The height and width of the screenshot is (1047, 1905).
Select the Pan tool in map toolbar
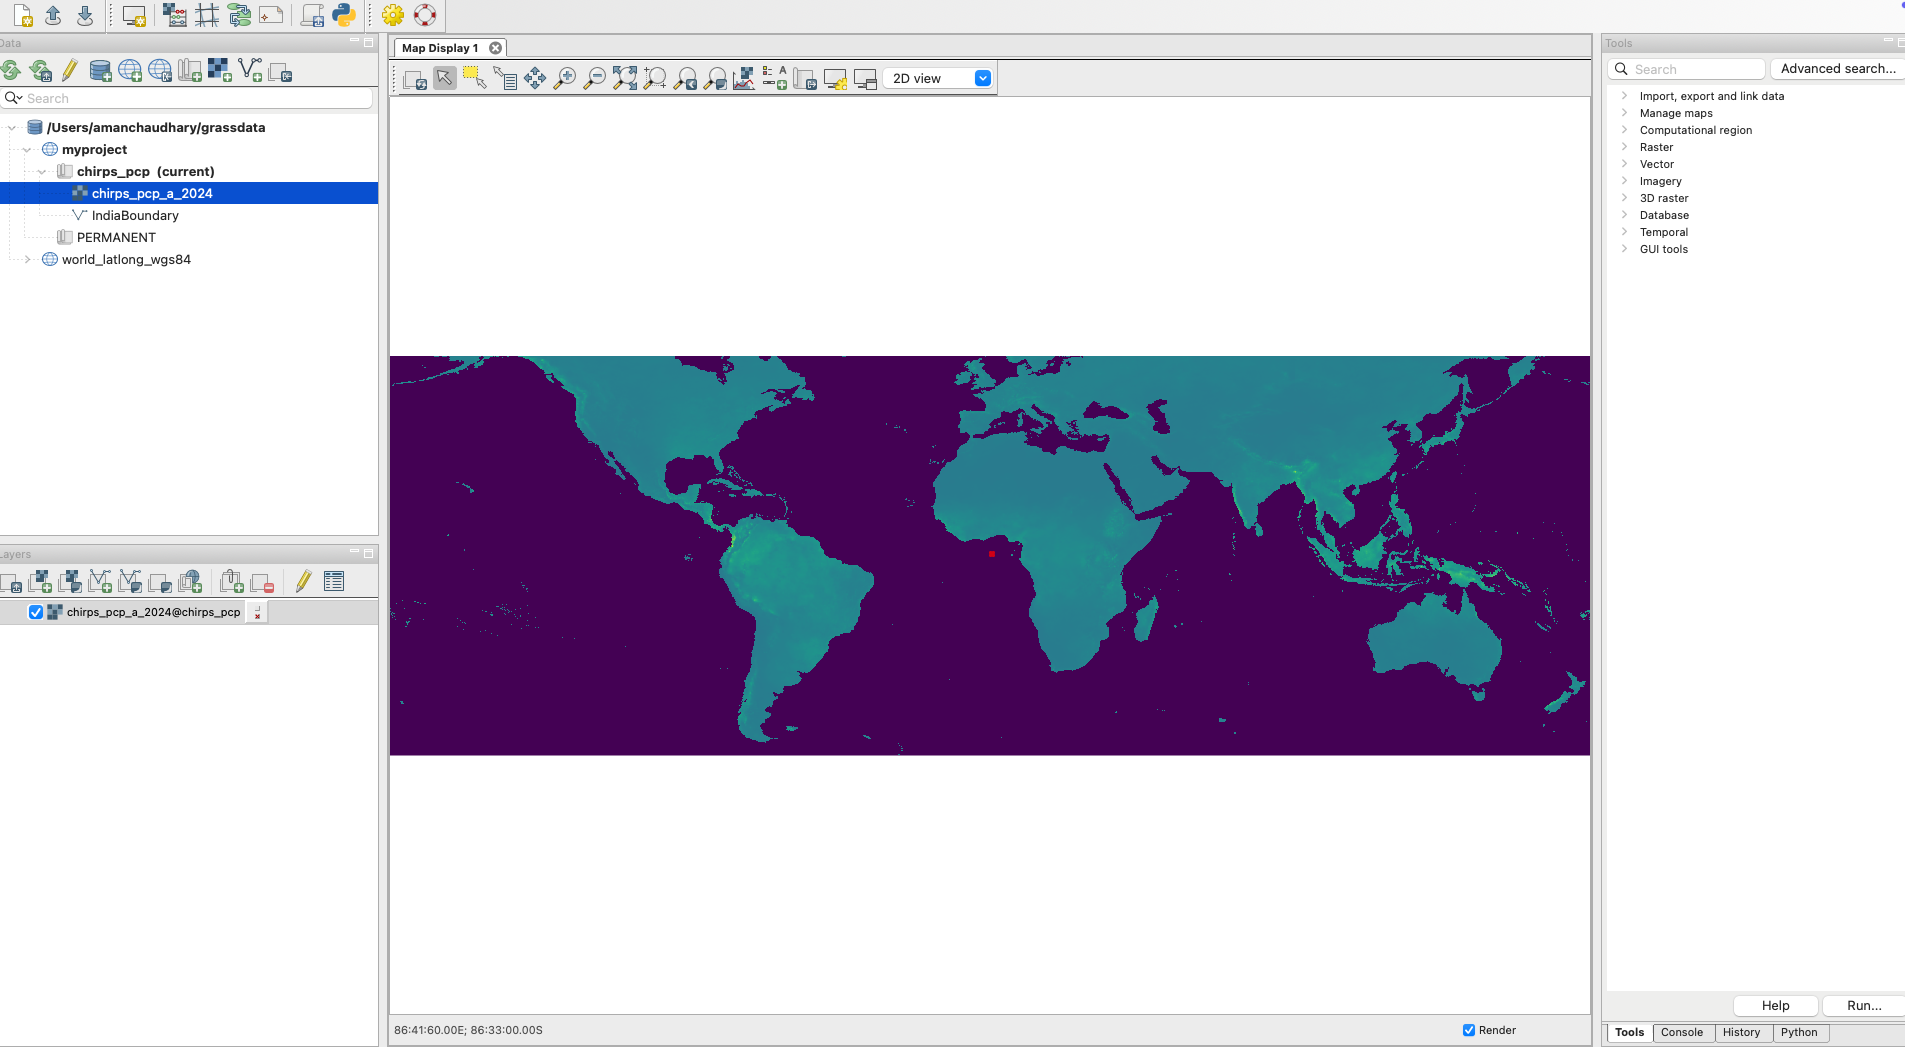click(x=535, y=79)
